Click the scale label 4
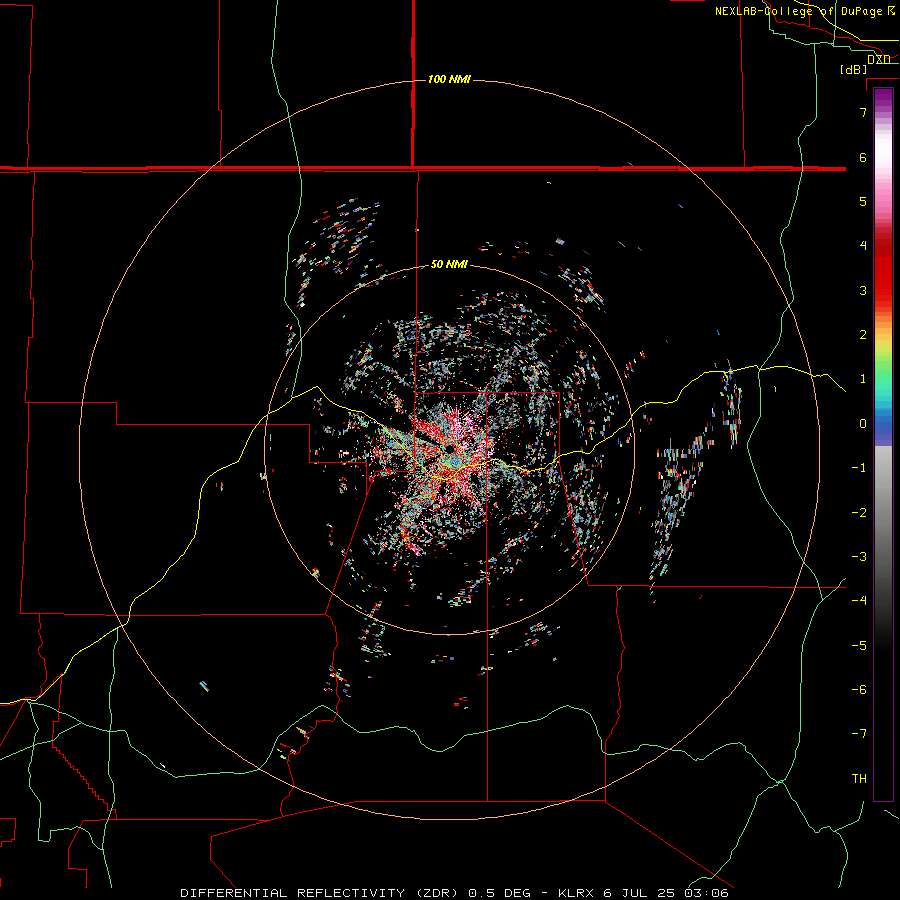 [x=863, y=246]
